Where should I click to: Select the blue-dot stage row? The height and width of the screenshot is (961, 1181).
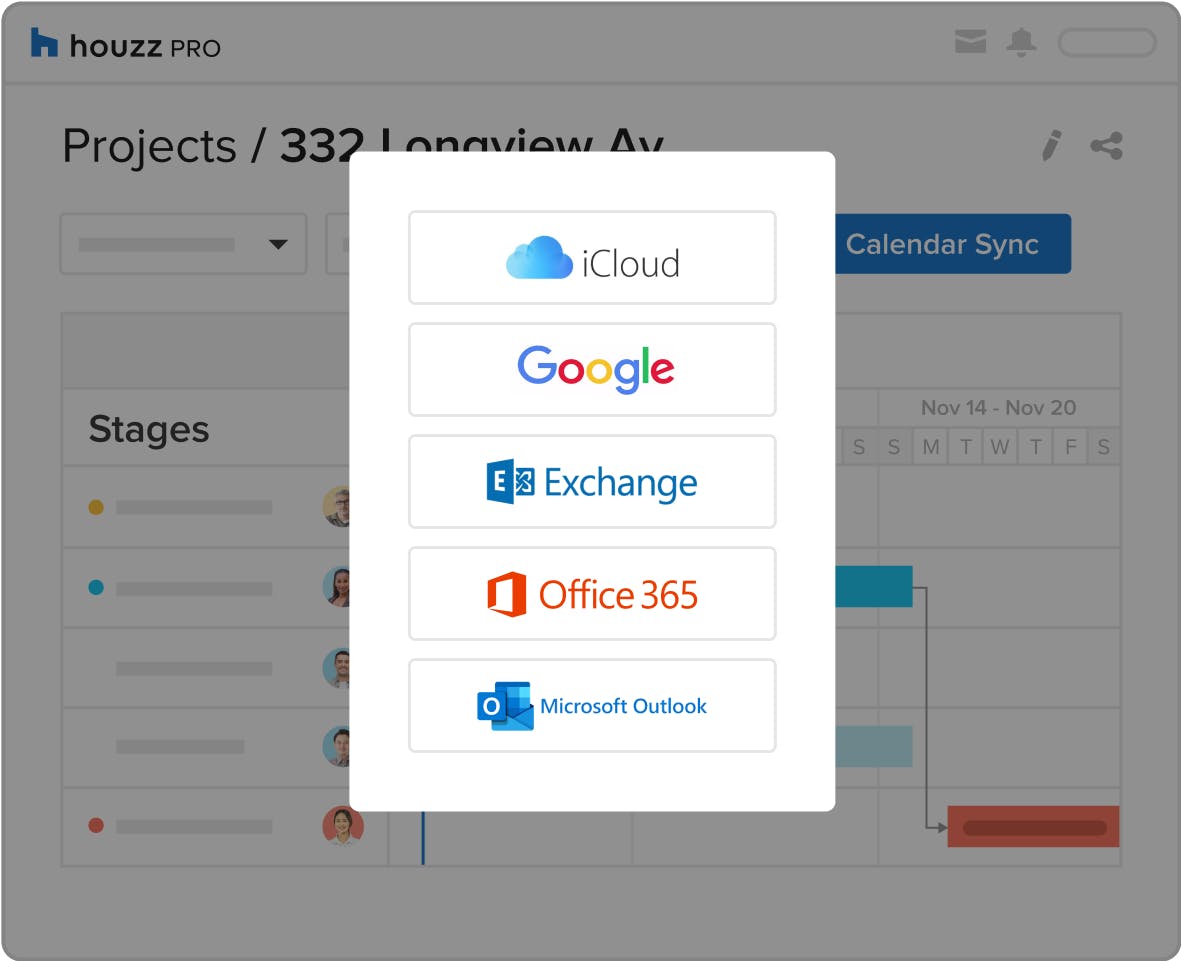pos(206,587)
